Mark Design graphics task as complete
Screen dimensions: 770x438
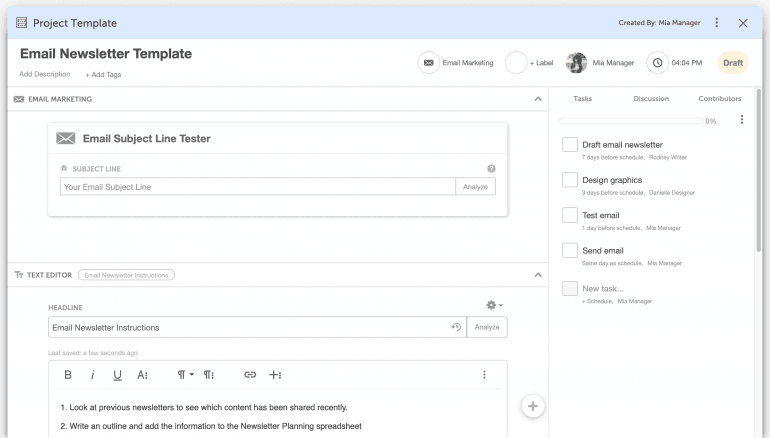pos(569,180)
